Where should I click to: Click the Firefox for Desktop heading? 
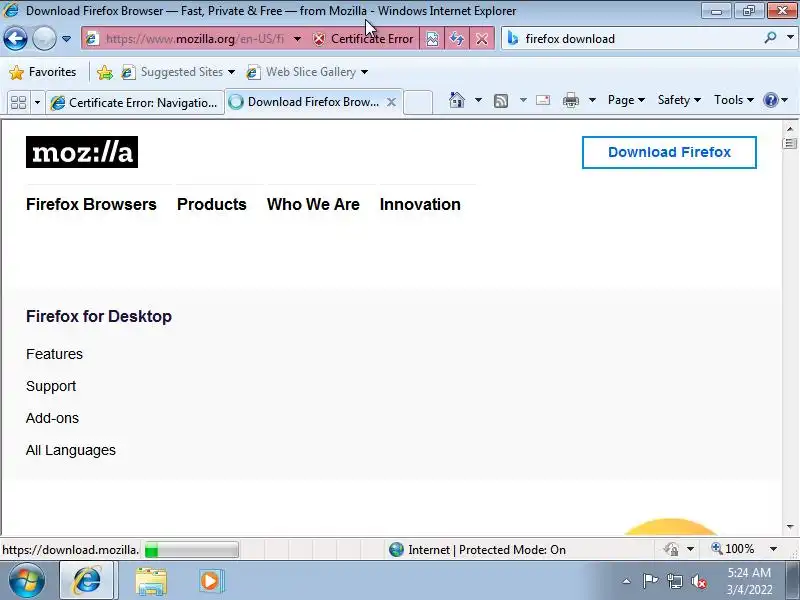(99, 316)
